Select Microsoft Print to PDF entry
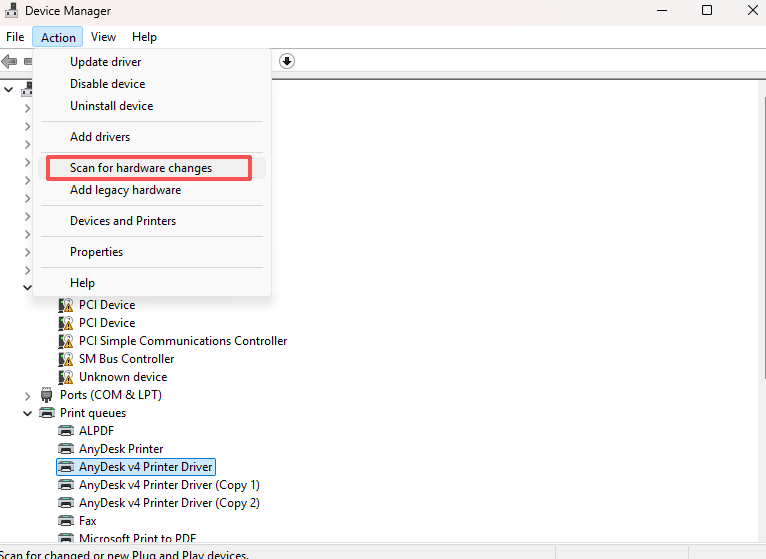Image resolution: width=766 pixels, height=559 pixels. (x=137, y=538)
